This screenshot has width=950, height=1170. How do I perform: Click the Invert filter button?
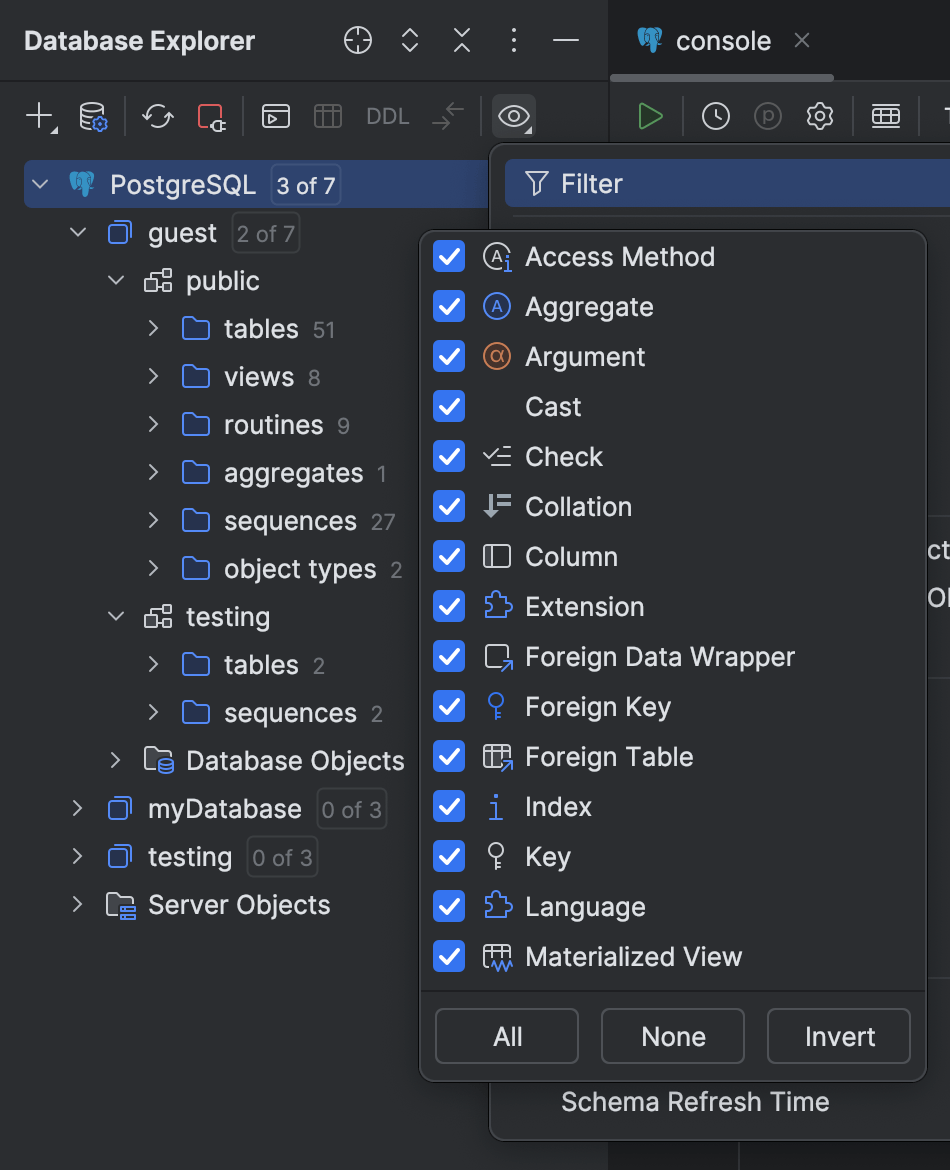coord(838,1036)
